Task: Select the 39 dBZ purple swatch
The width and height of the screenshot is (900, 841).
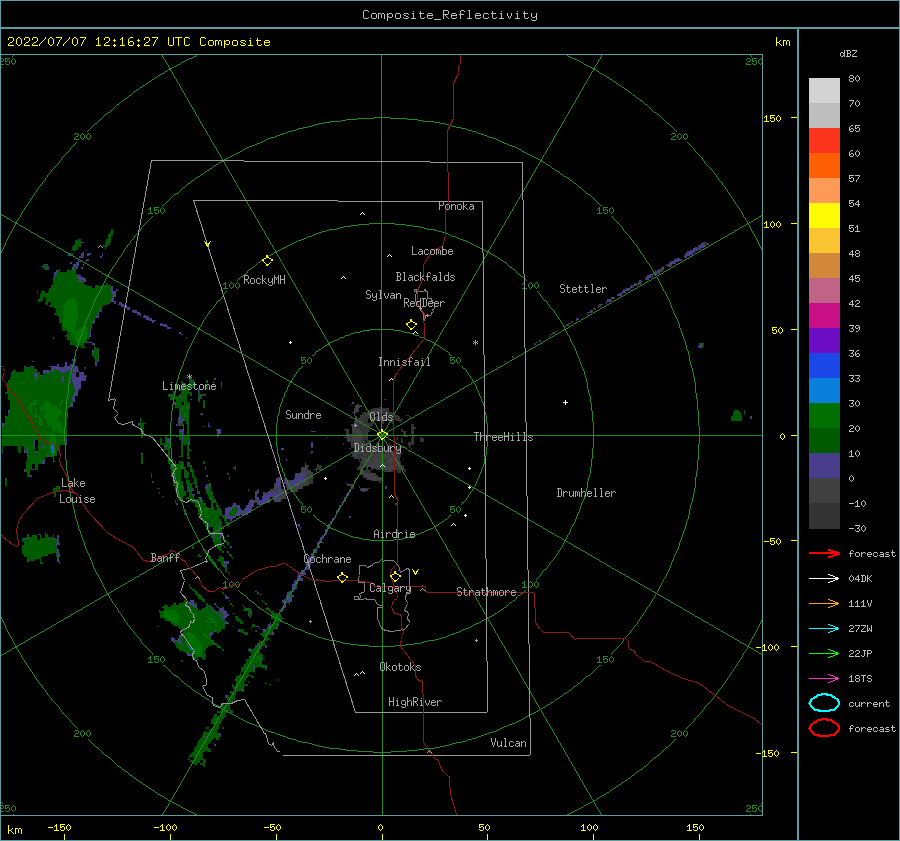Action: 824,340
